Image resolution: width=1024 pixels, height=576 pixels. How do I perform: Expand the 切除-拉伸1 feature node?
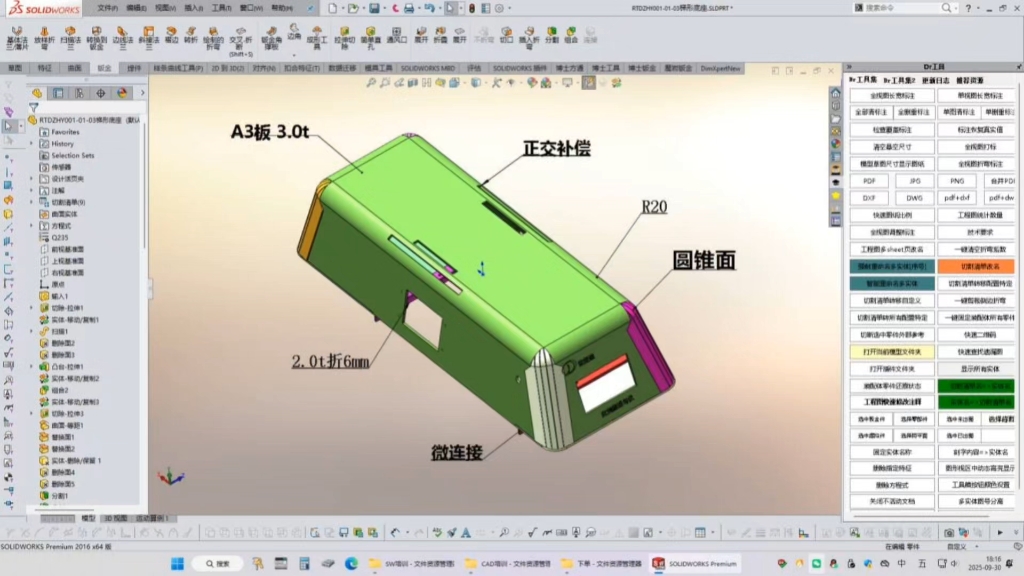[x=31, y=308]
